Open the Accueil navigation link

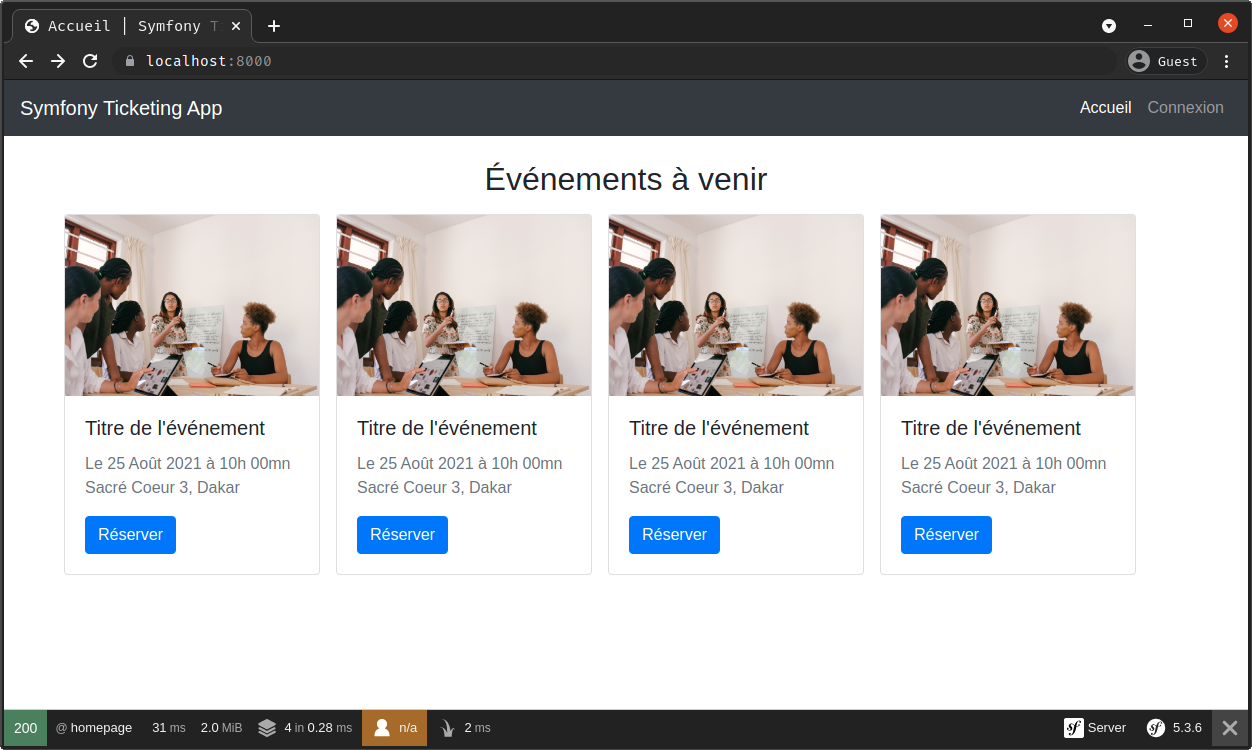coord(1105,108)
